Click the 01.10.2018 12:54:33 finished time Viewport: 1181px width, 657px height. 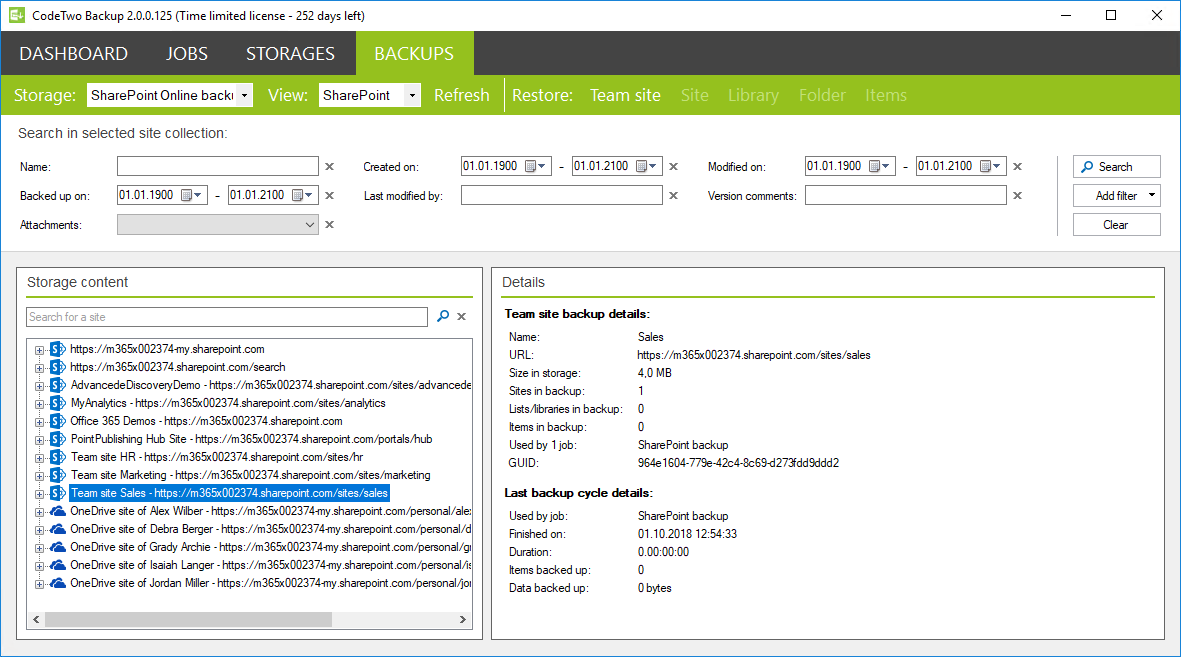tap(688, 534)
